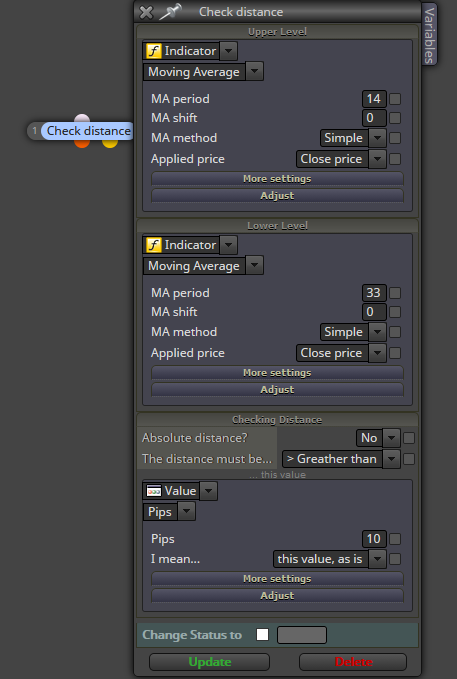457x679 pixels.
Task: Pin the Check distance panel
Action: coord(170,12)
